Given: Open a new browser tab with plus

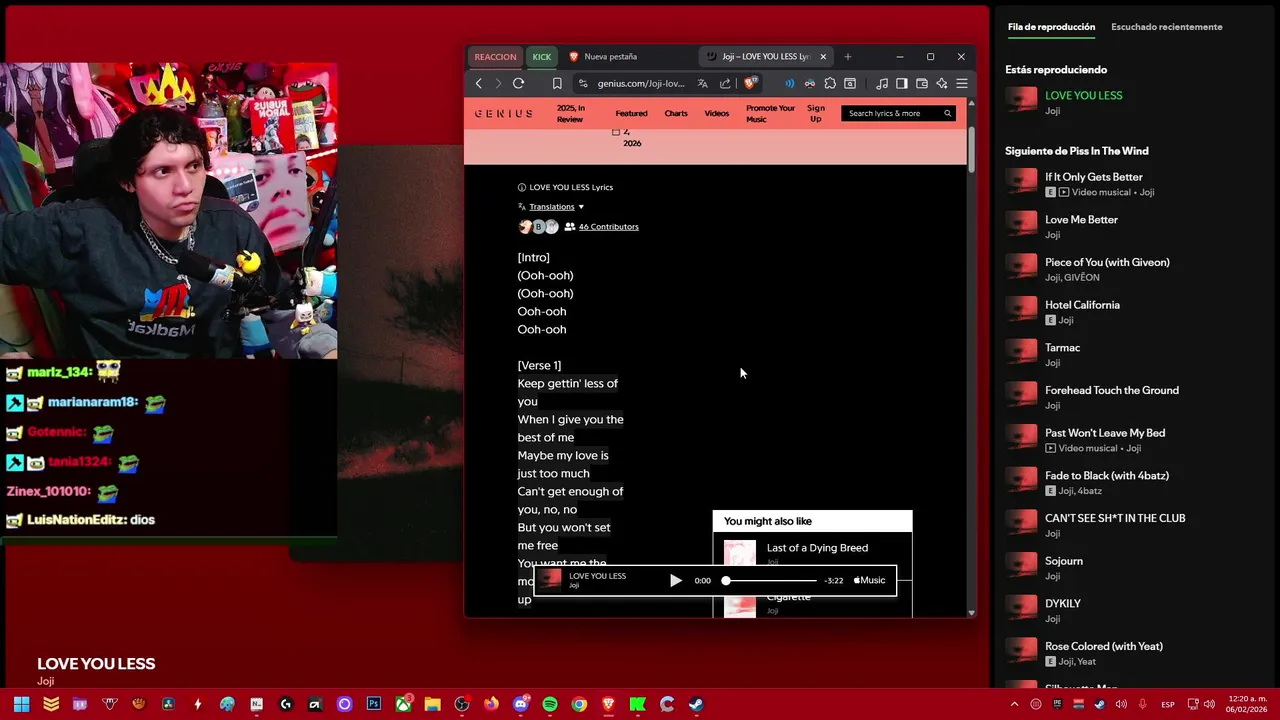Looking at the screenshot, I should 848,57.
